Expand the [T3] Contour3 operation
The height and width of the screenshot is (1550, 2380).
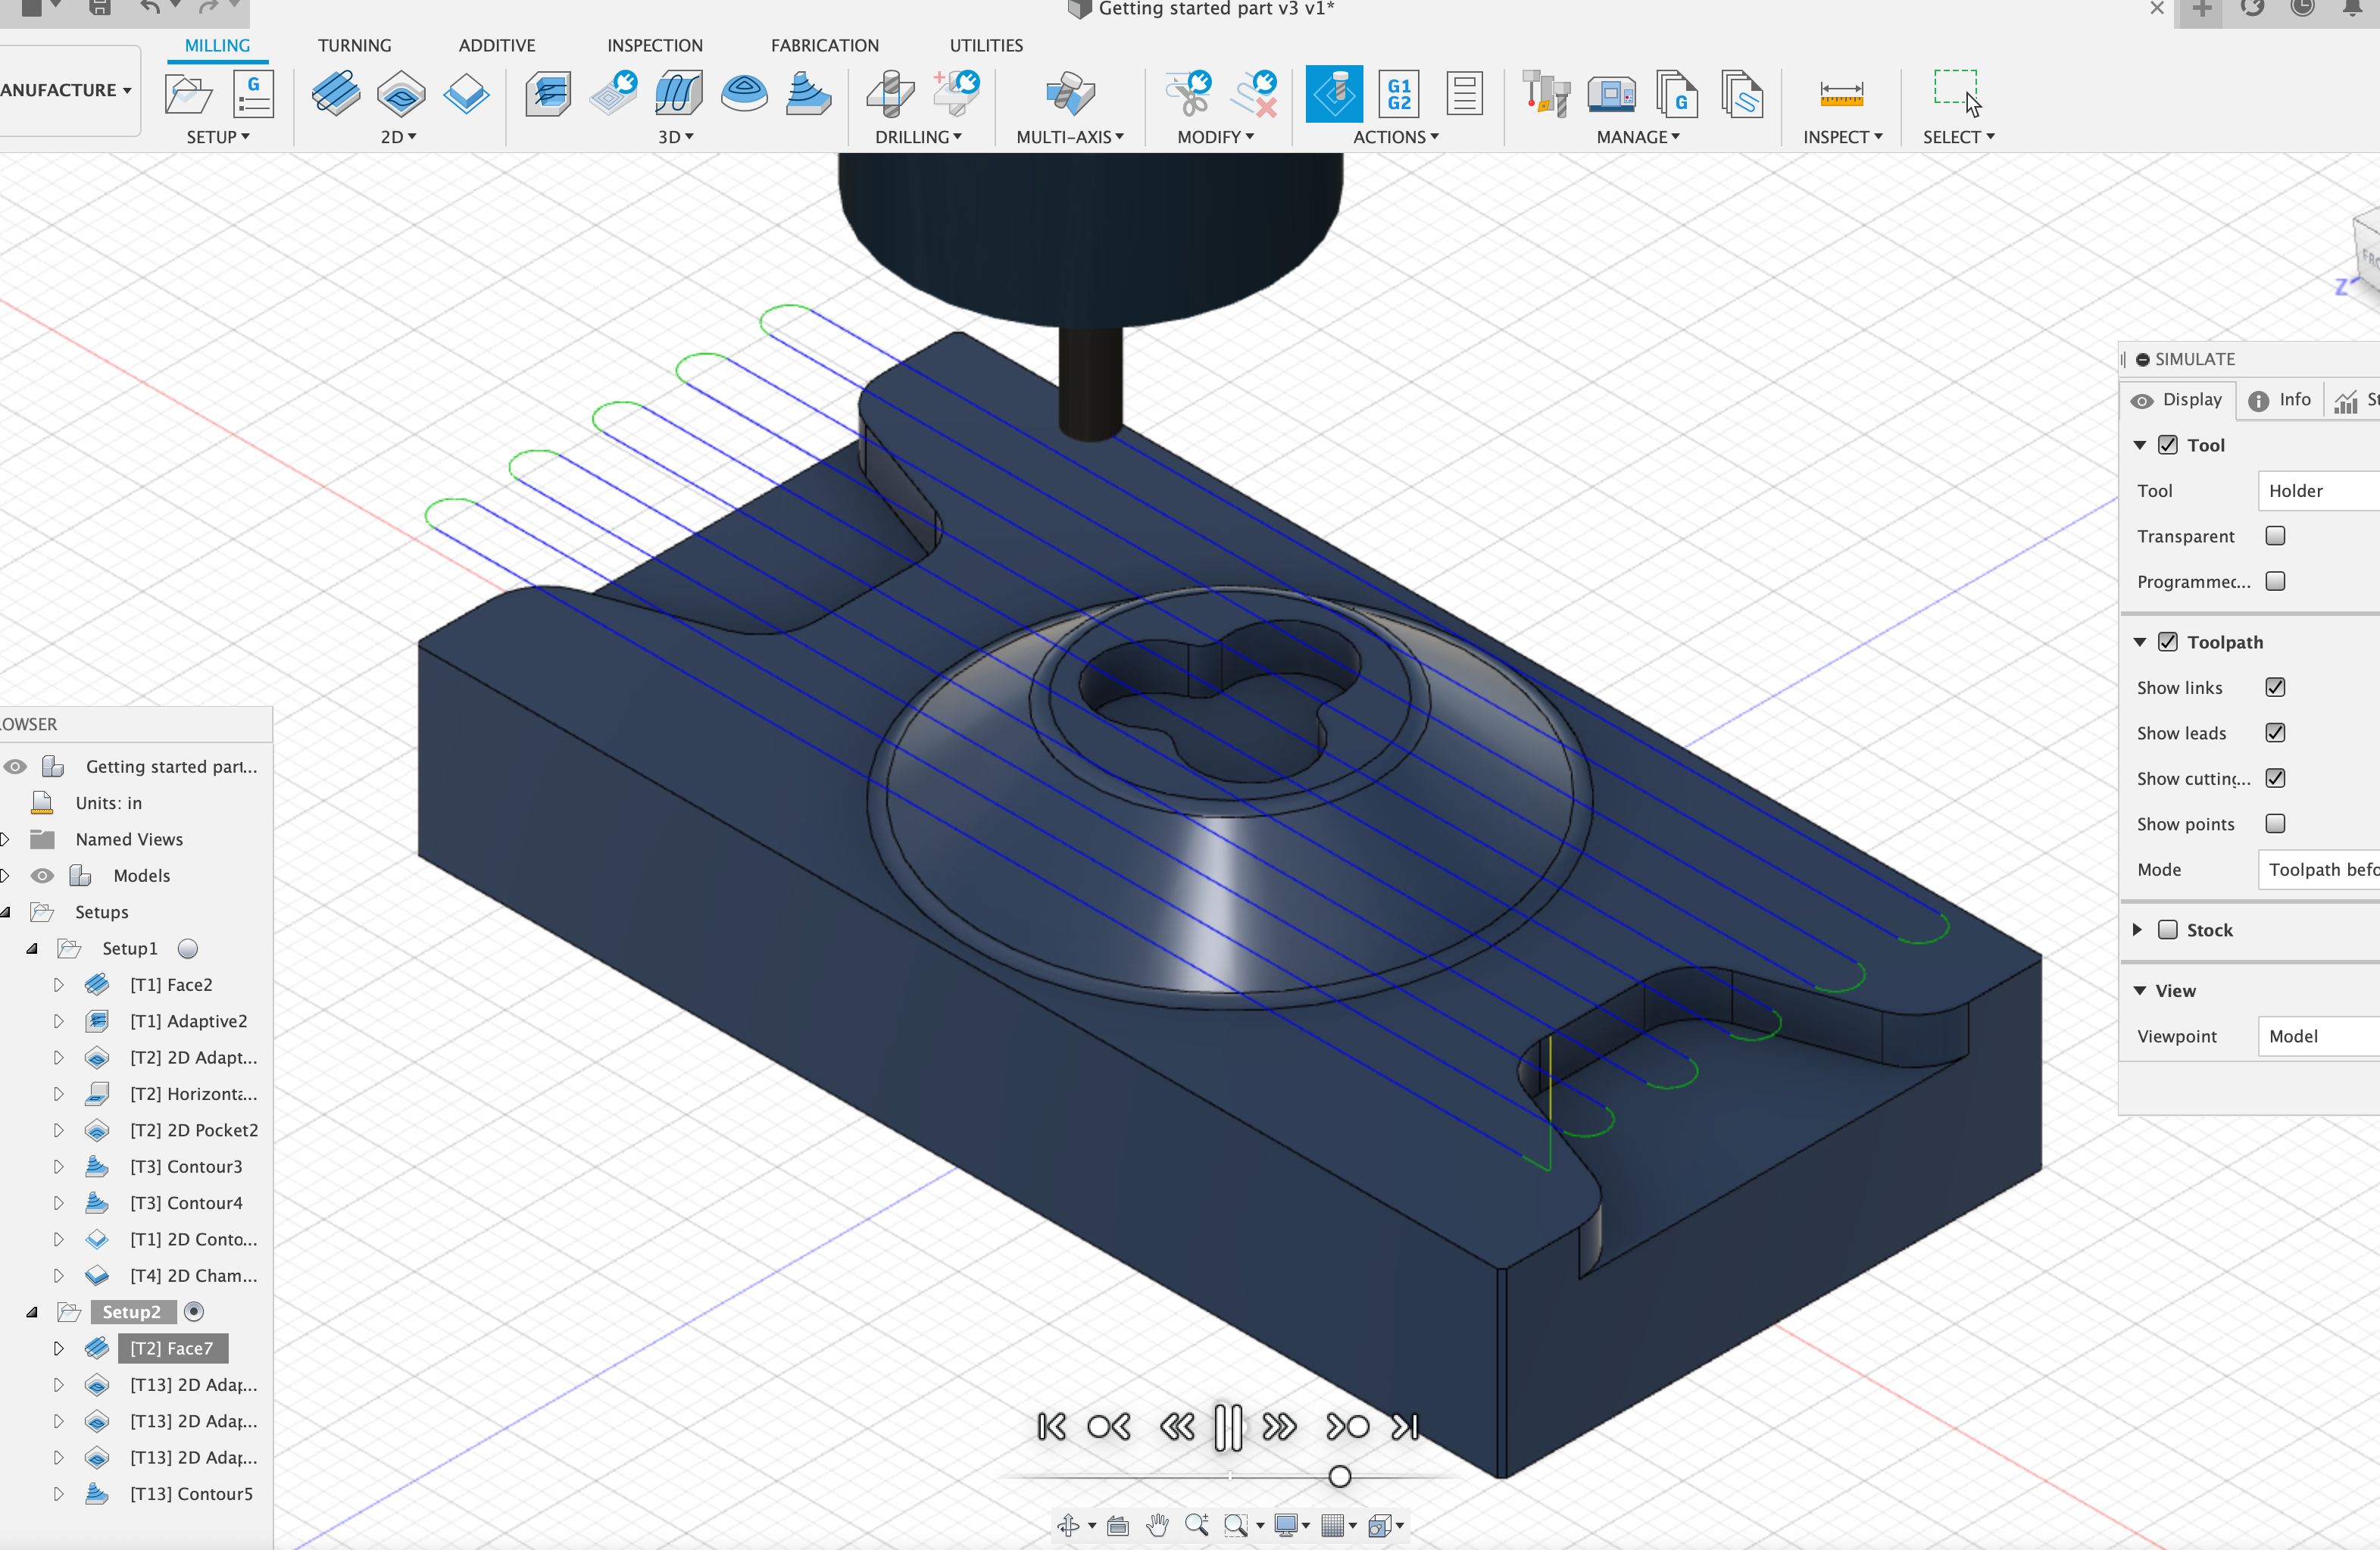pos(58,1167)
